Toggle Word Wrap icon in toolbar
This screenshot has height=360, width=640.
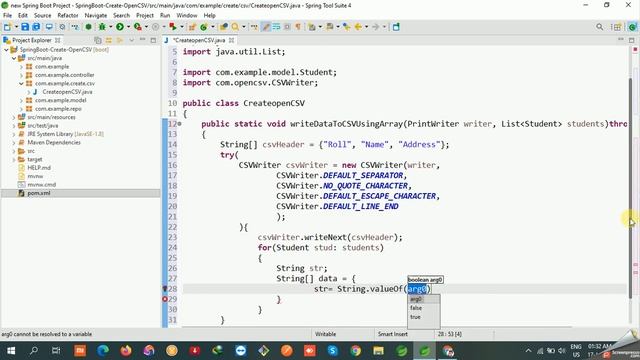[276, 27]
